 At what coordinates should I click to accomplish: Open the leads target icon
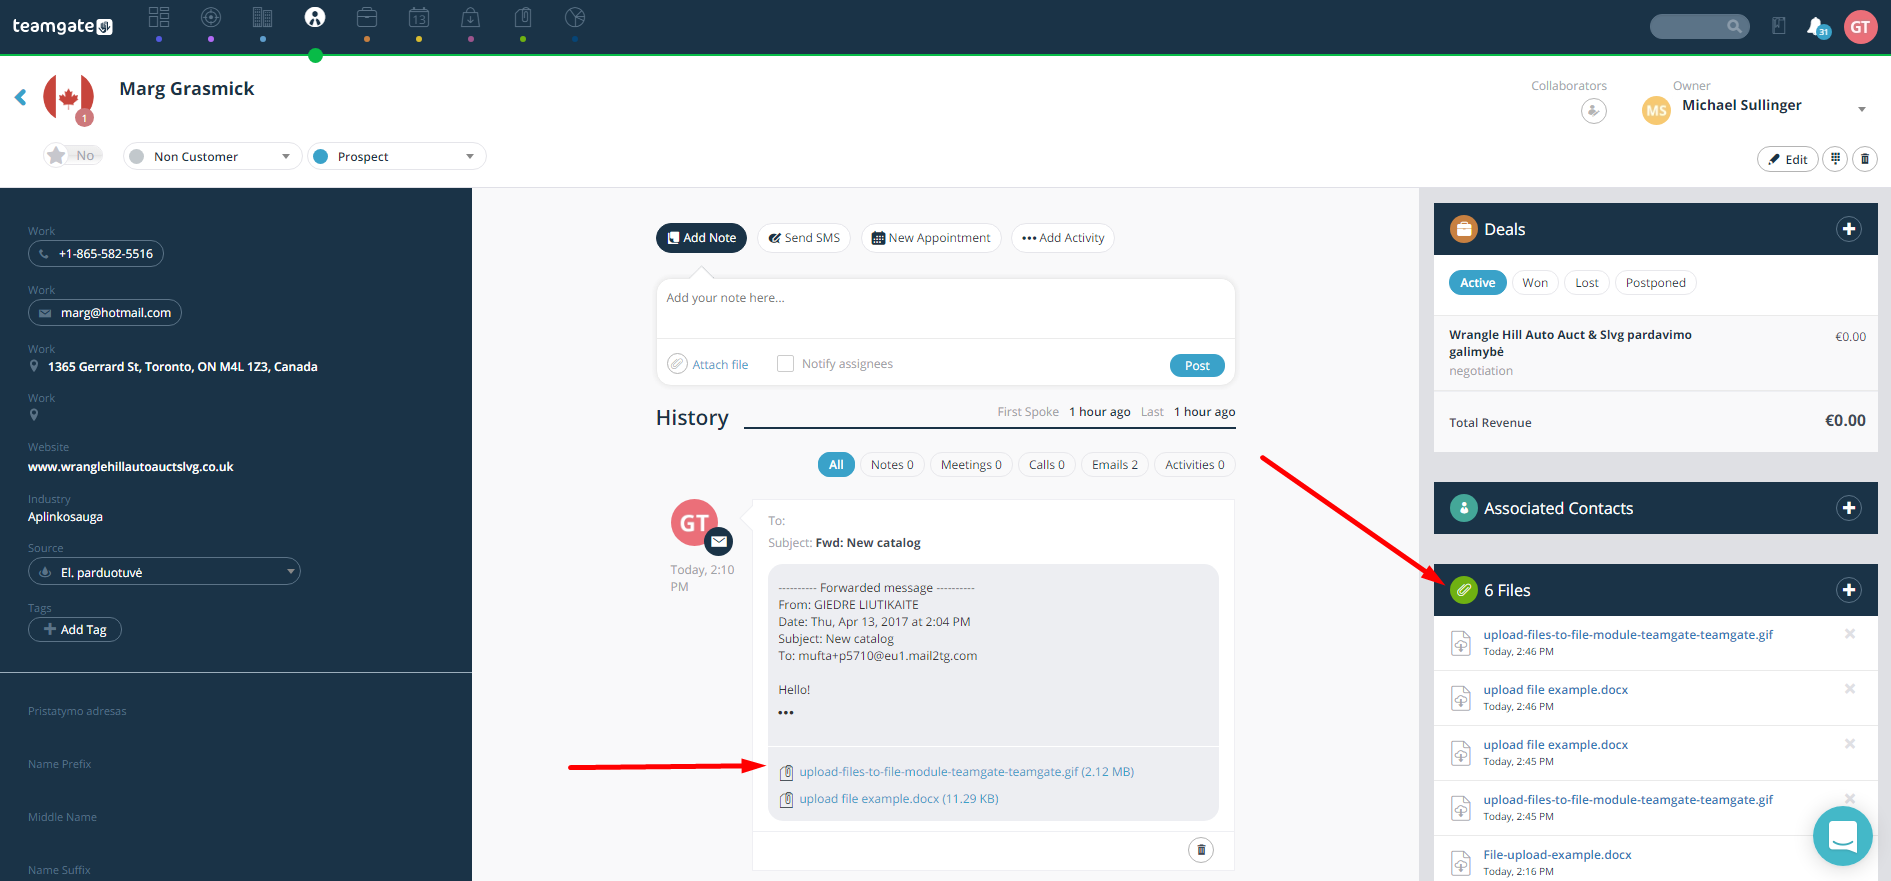[x=211, y=17]
